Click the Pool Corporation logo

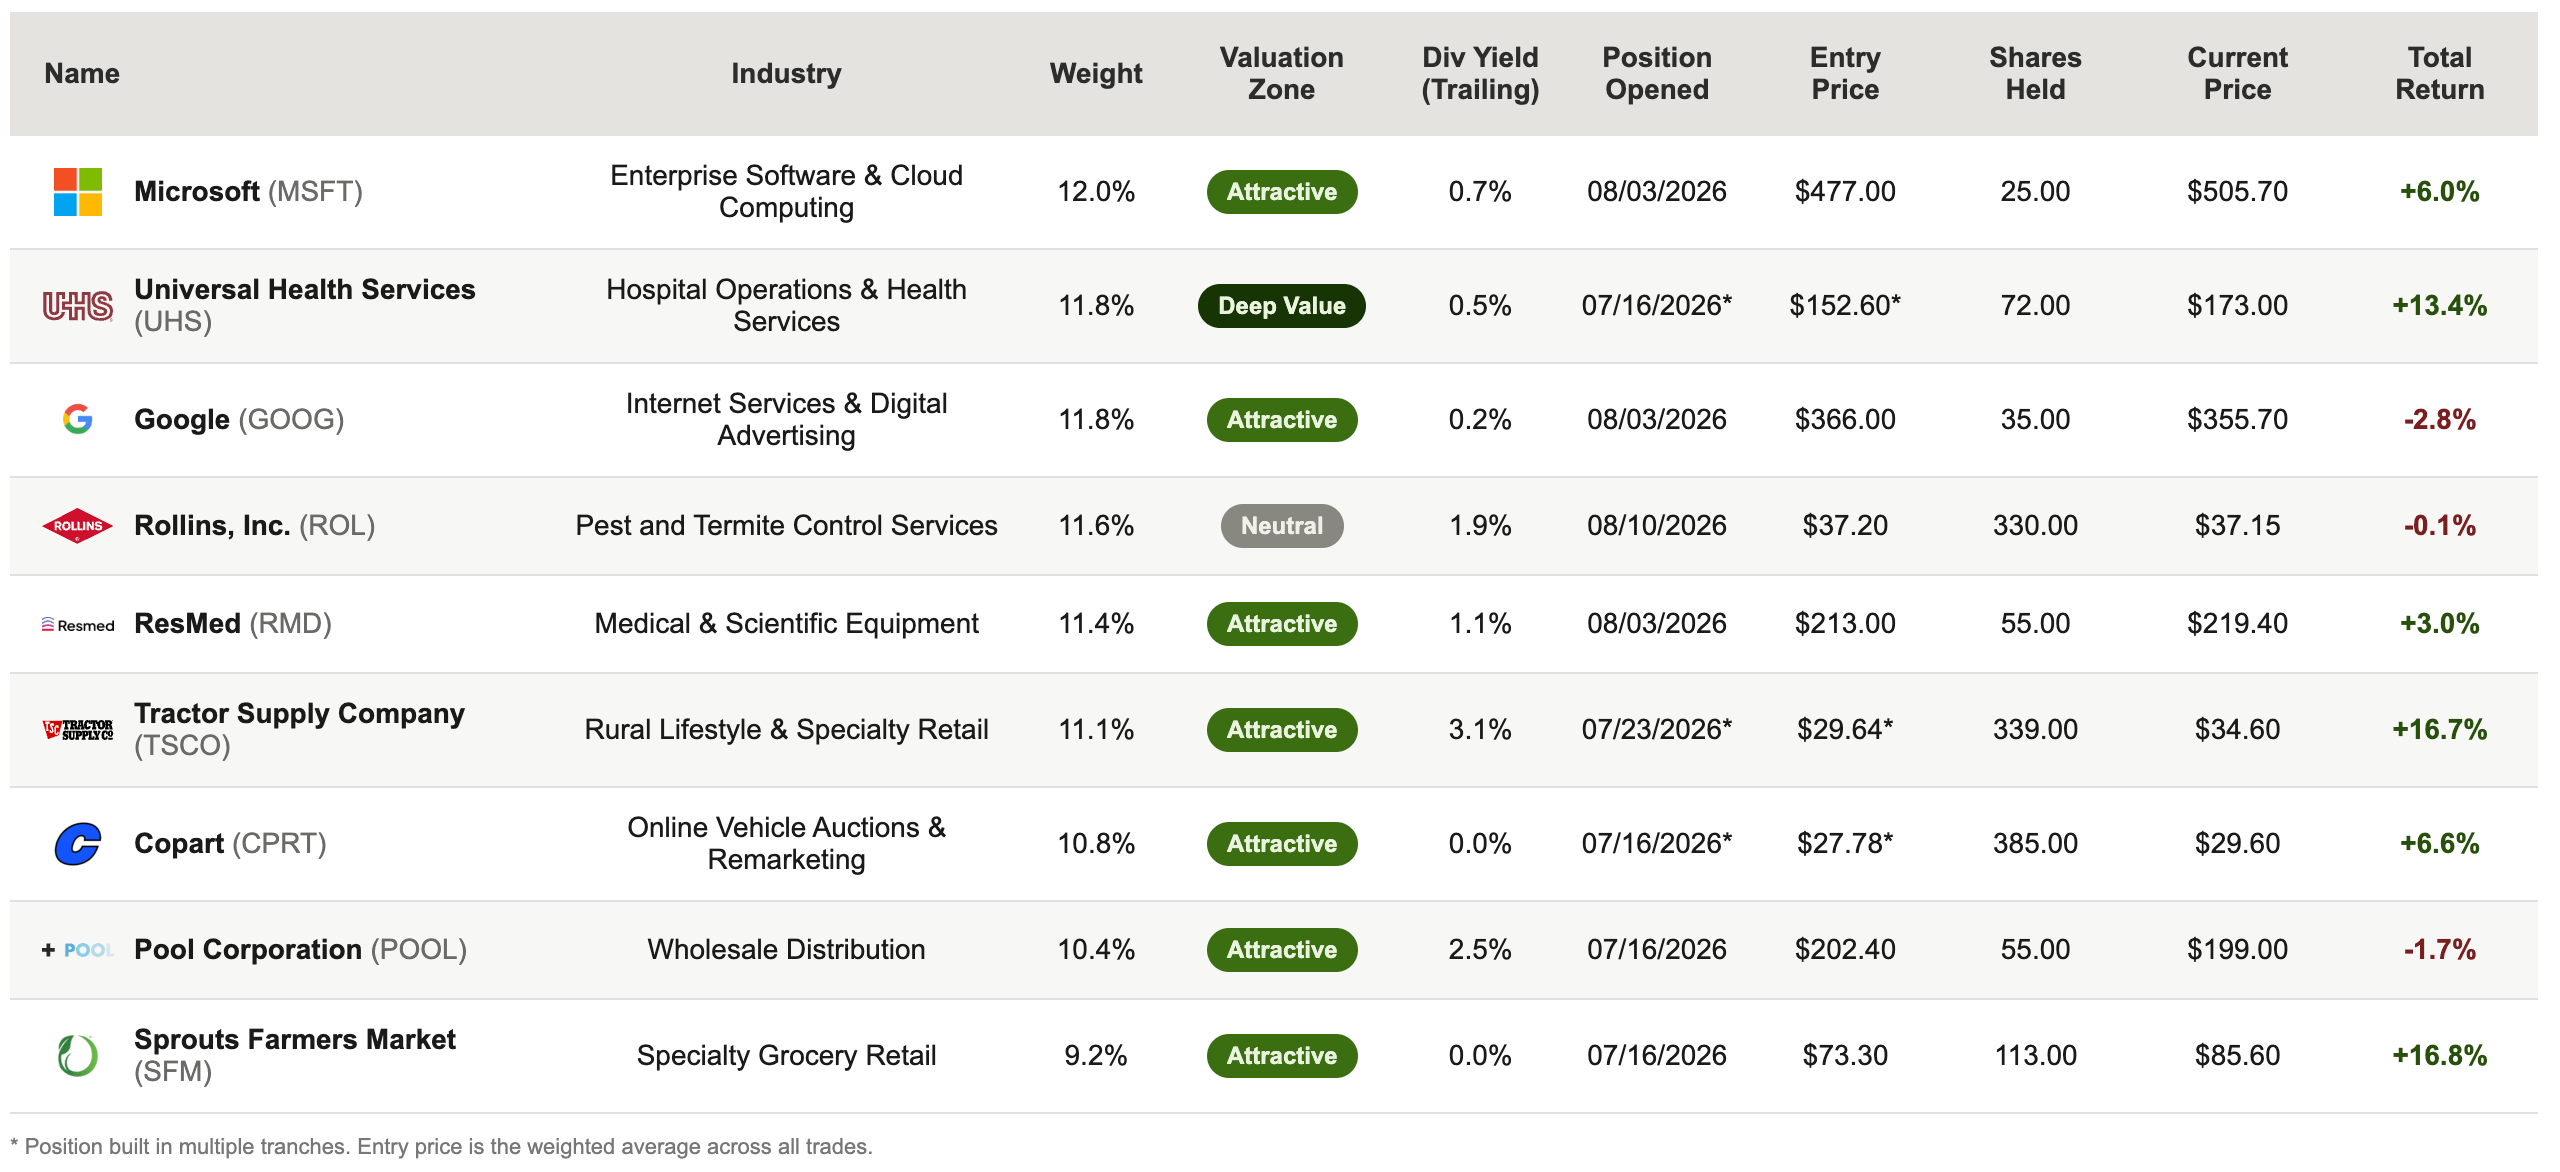(78, 950)
